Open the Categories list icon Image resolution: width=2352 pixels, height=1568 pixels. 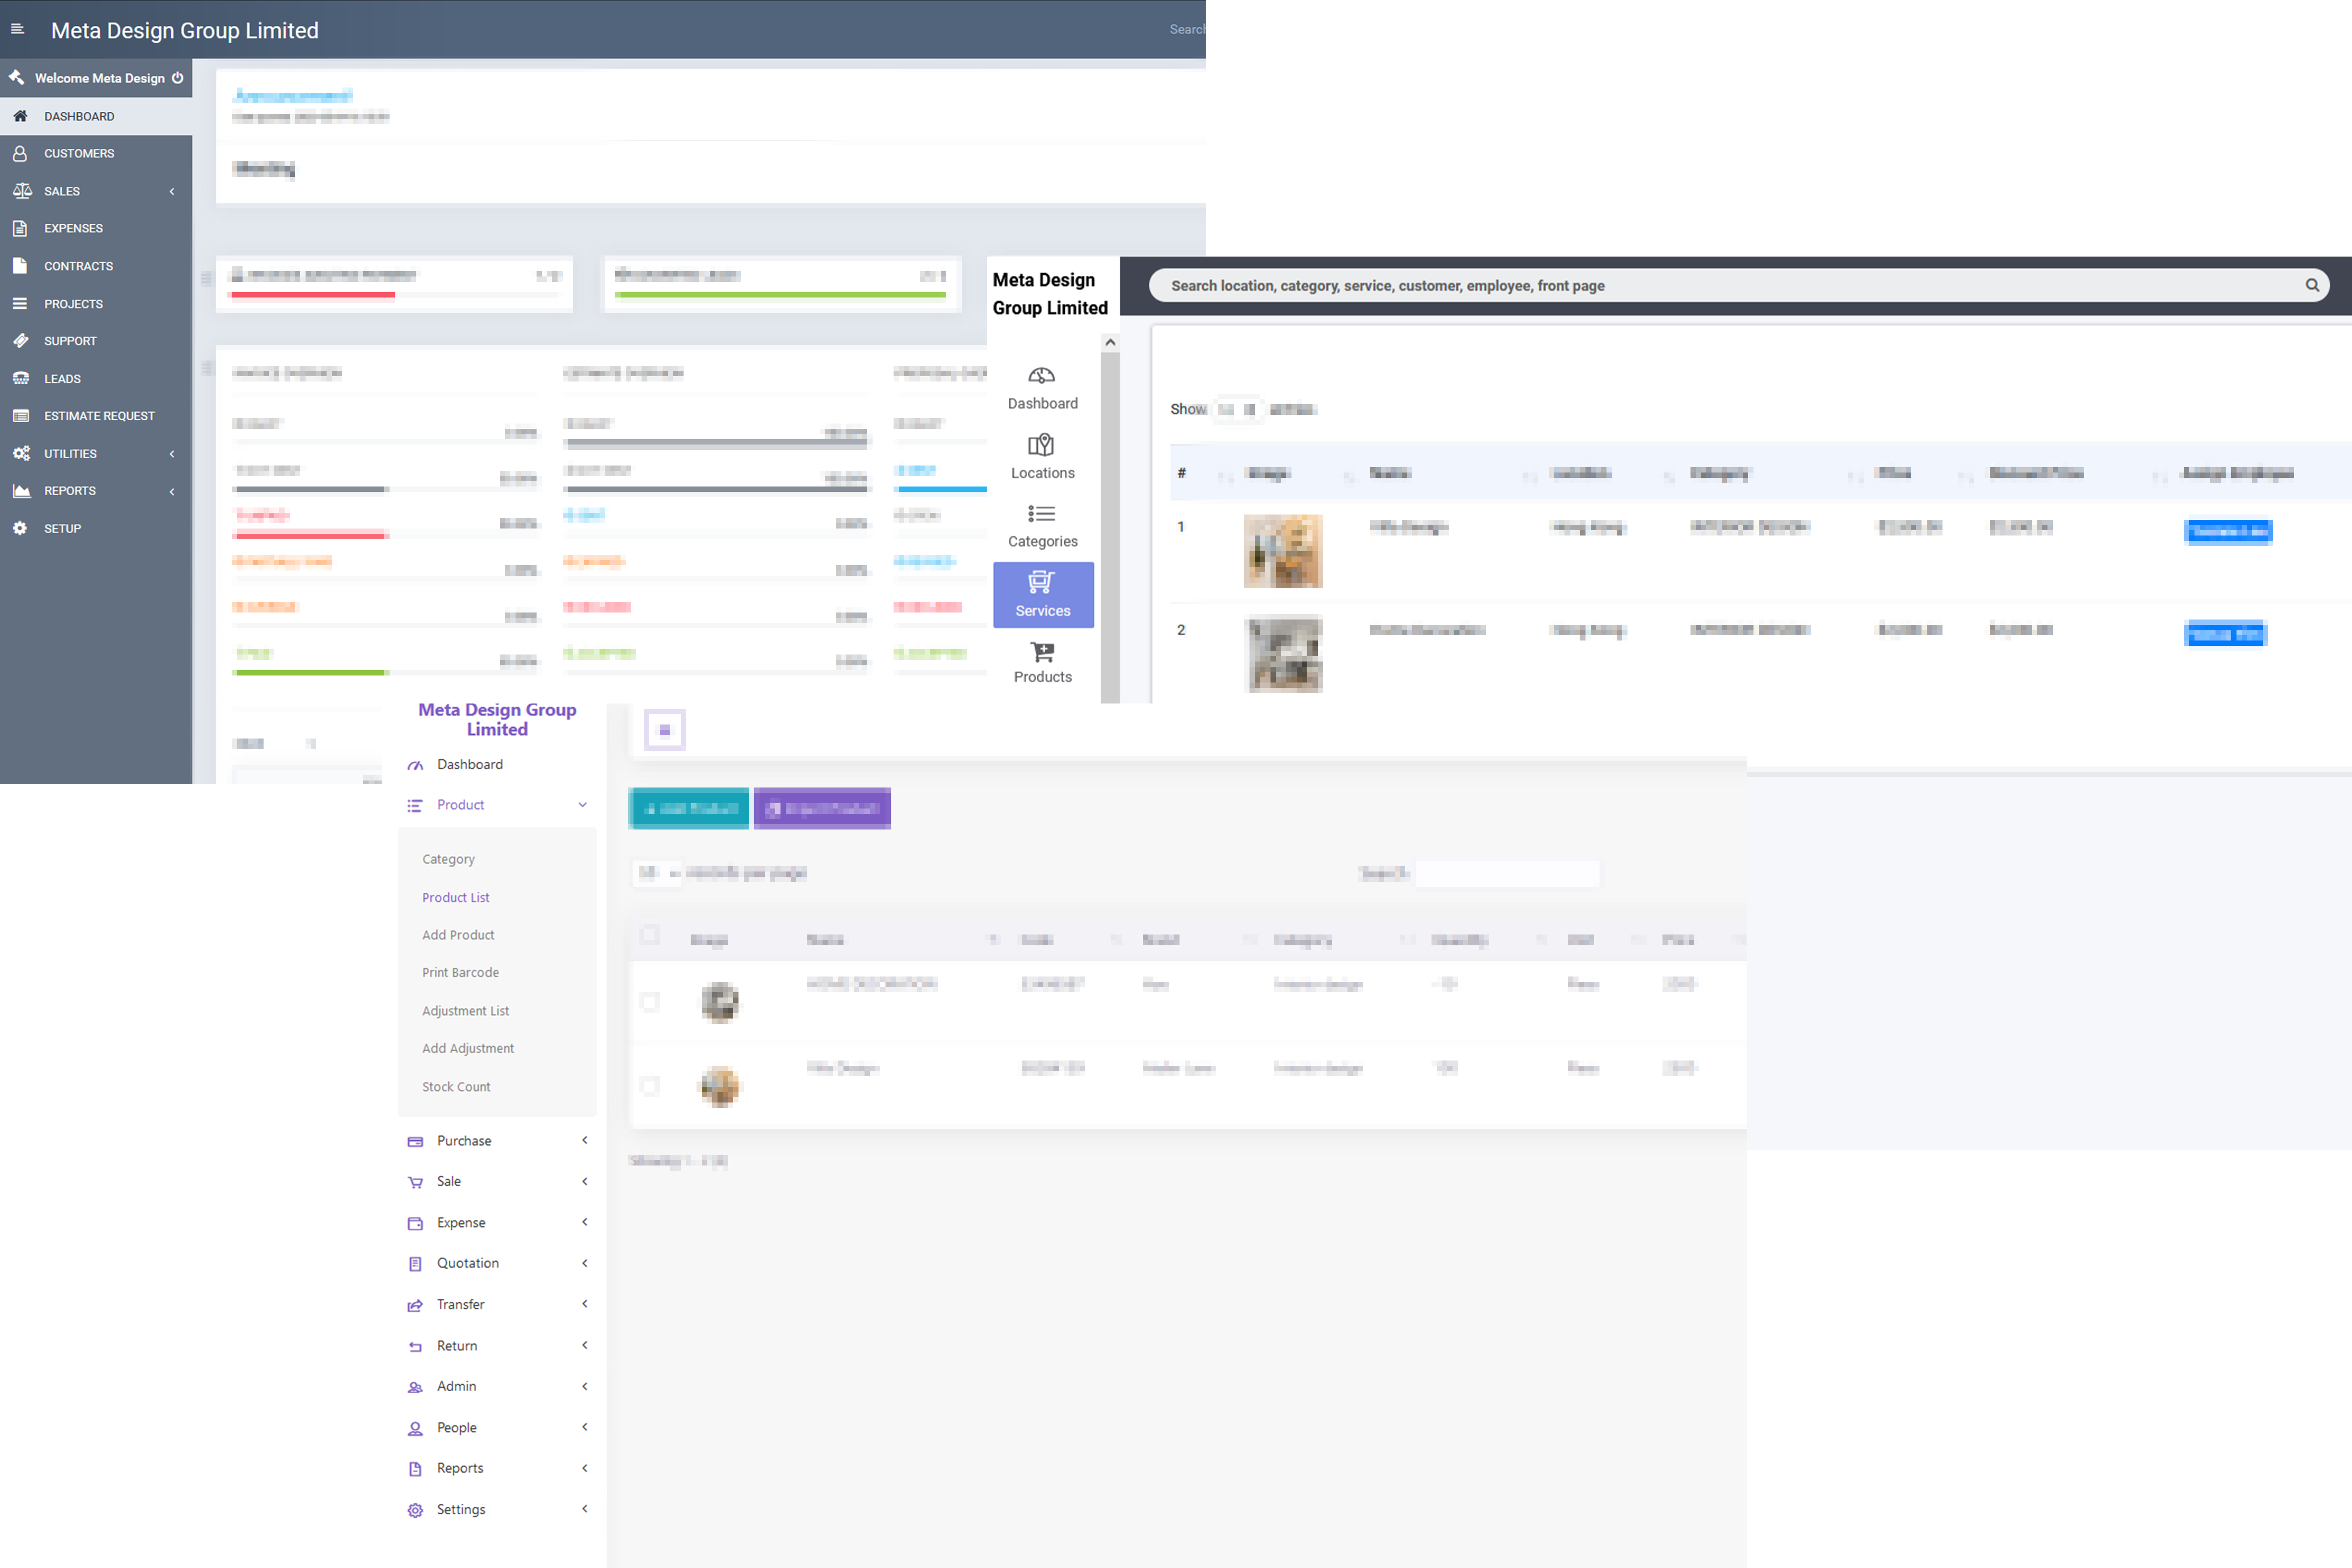point(1041,514)
